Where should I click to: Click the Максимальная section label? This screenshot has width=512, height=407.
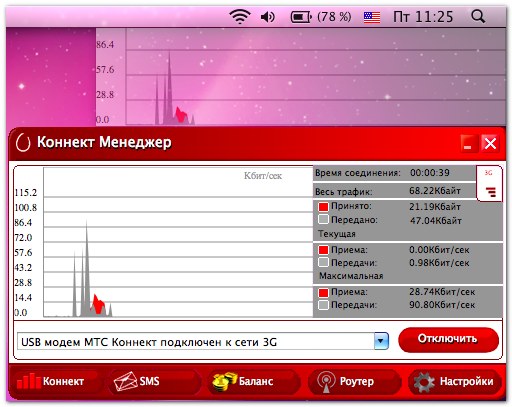click(351, 276)
